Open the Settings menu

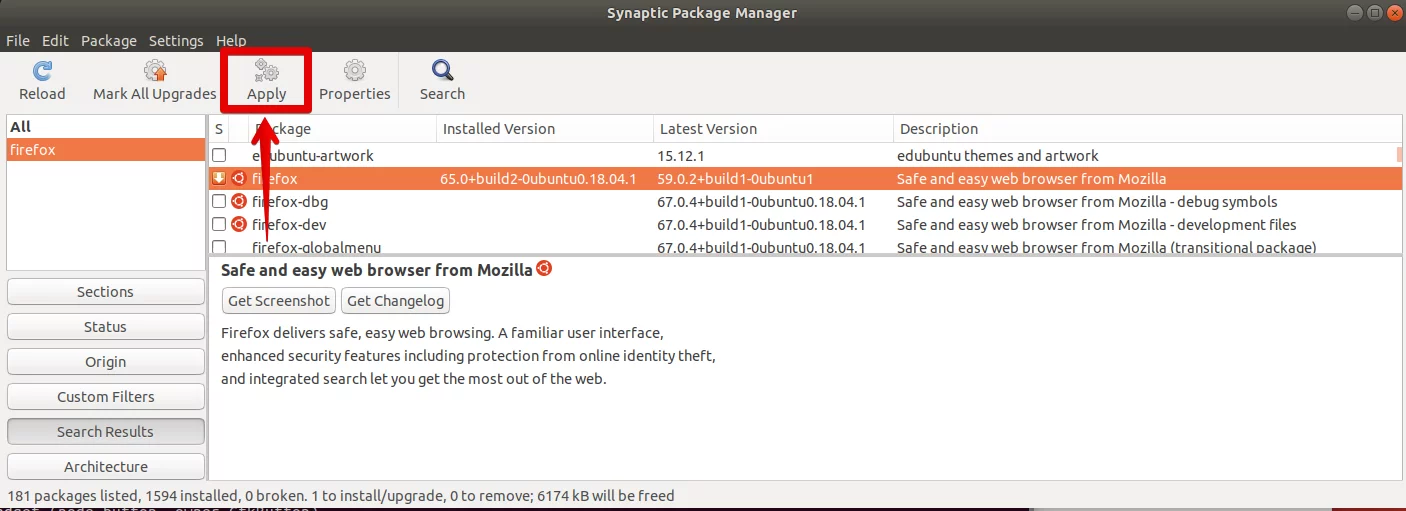pyautogui.click(x=176, y=41)
